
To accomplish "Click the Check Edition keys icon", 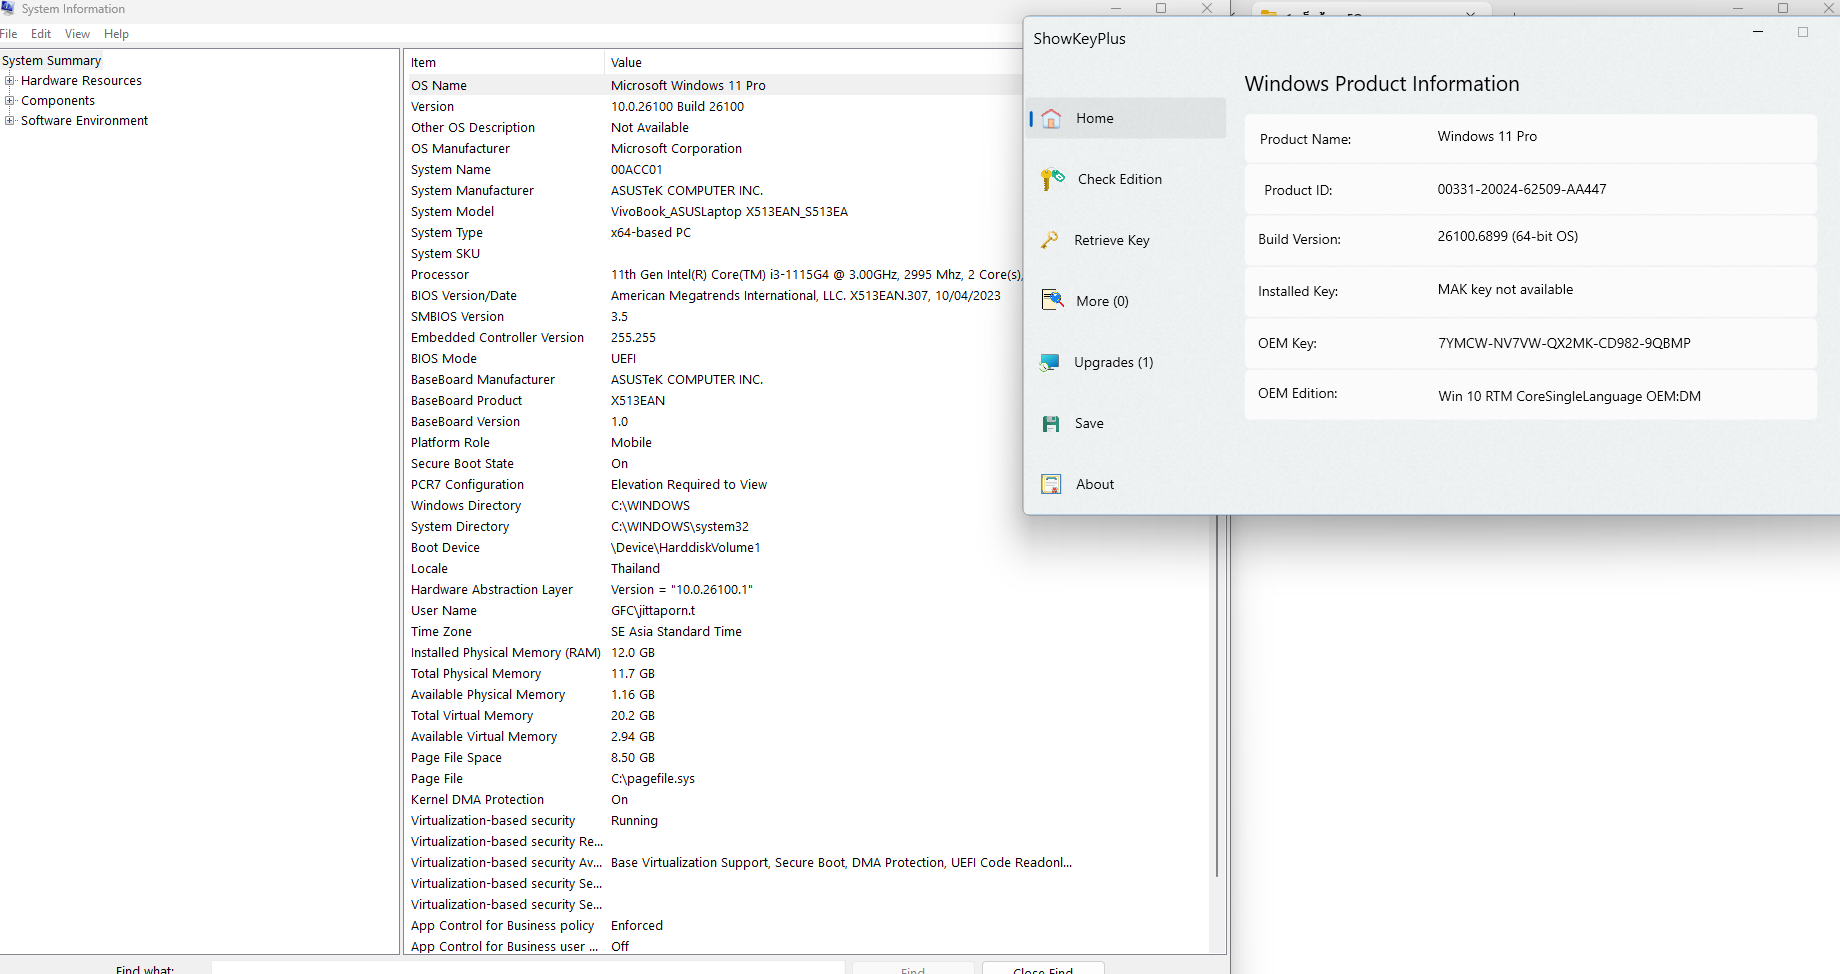I will (1052, 179).
